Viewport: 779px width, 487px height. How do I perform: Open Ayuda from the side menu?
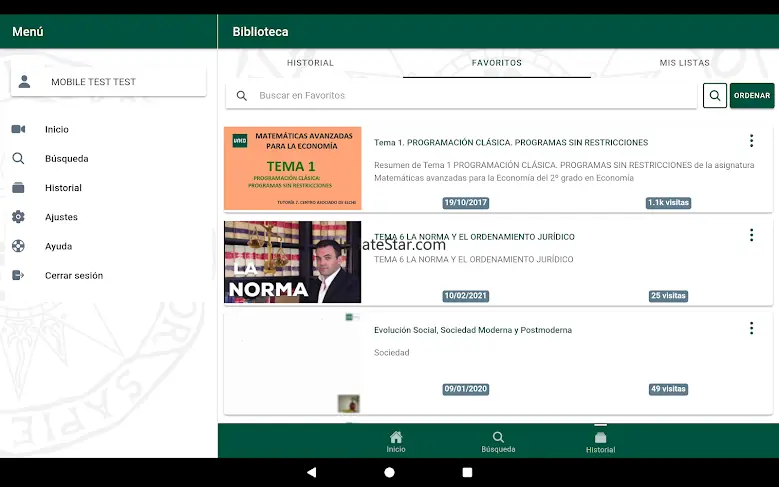(58, 246)
